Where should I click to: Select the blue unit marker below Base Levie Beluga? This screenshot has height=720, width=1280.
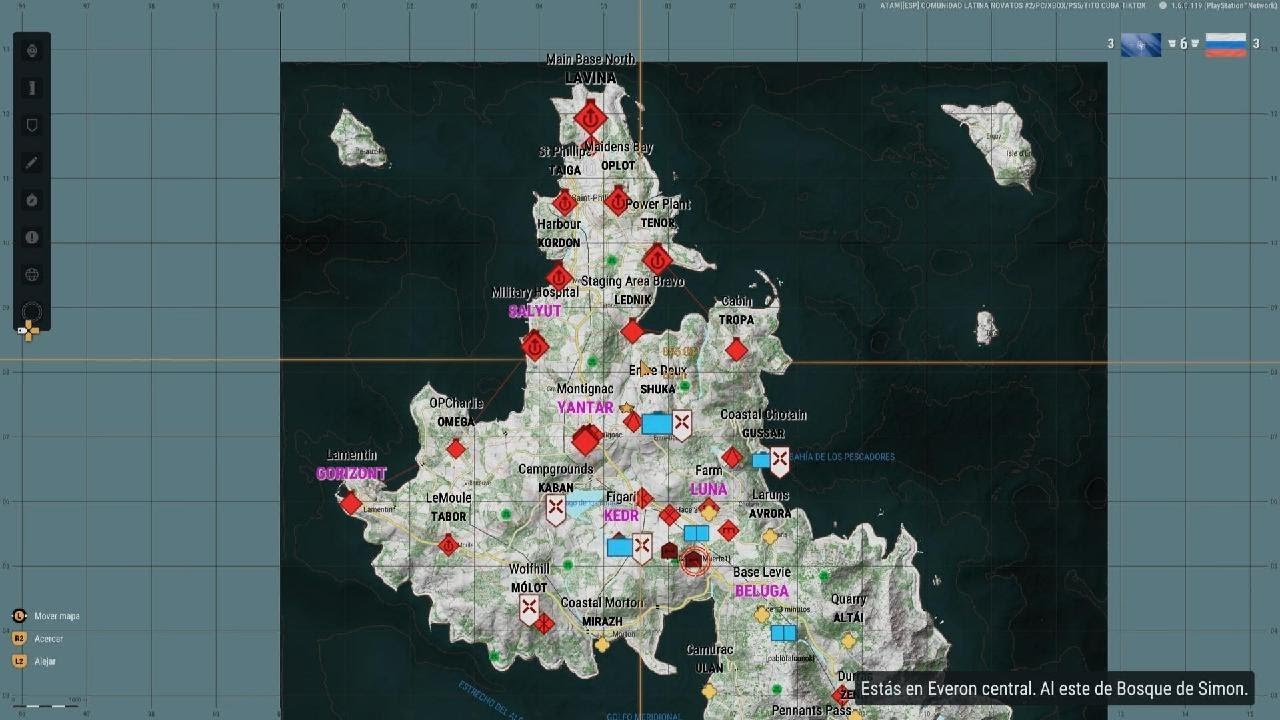pyautogui.click(x=783, y=633)
